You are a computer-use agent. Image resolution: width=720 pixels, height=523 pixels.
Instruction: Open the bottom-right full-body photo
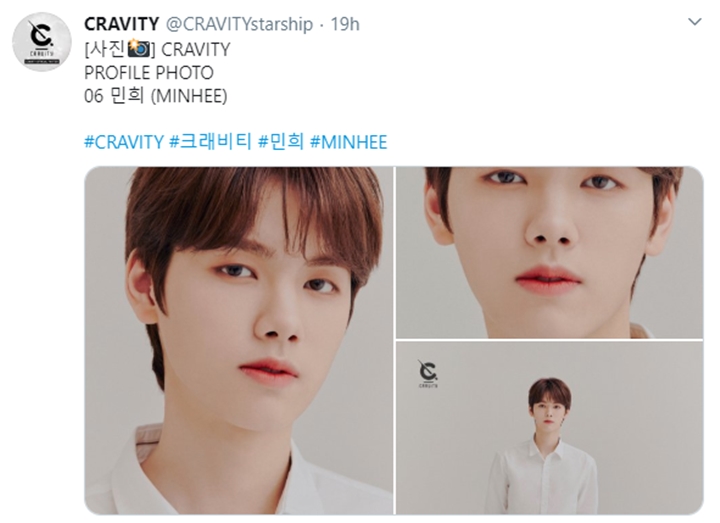pyautogui.click(x=550, y=428)
